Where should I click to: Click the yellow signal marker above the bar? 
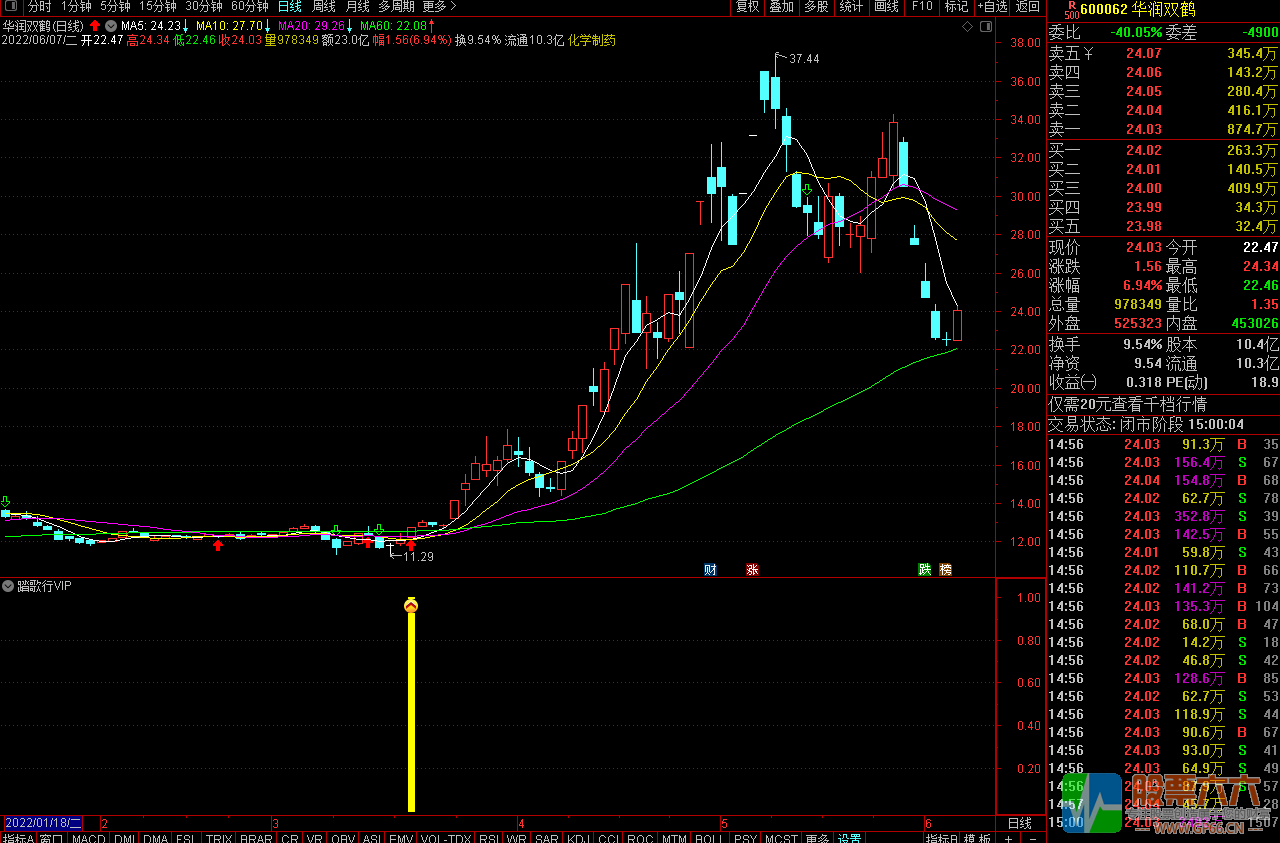tap(410, 605)
